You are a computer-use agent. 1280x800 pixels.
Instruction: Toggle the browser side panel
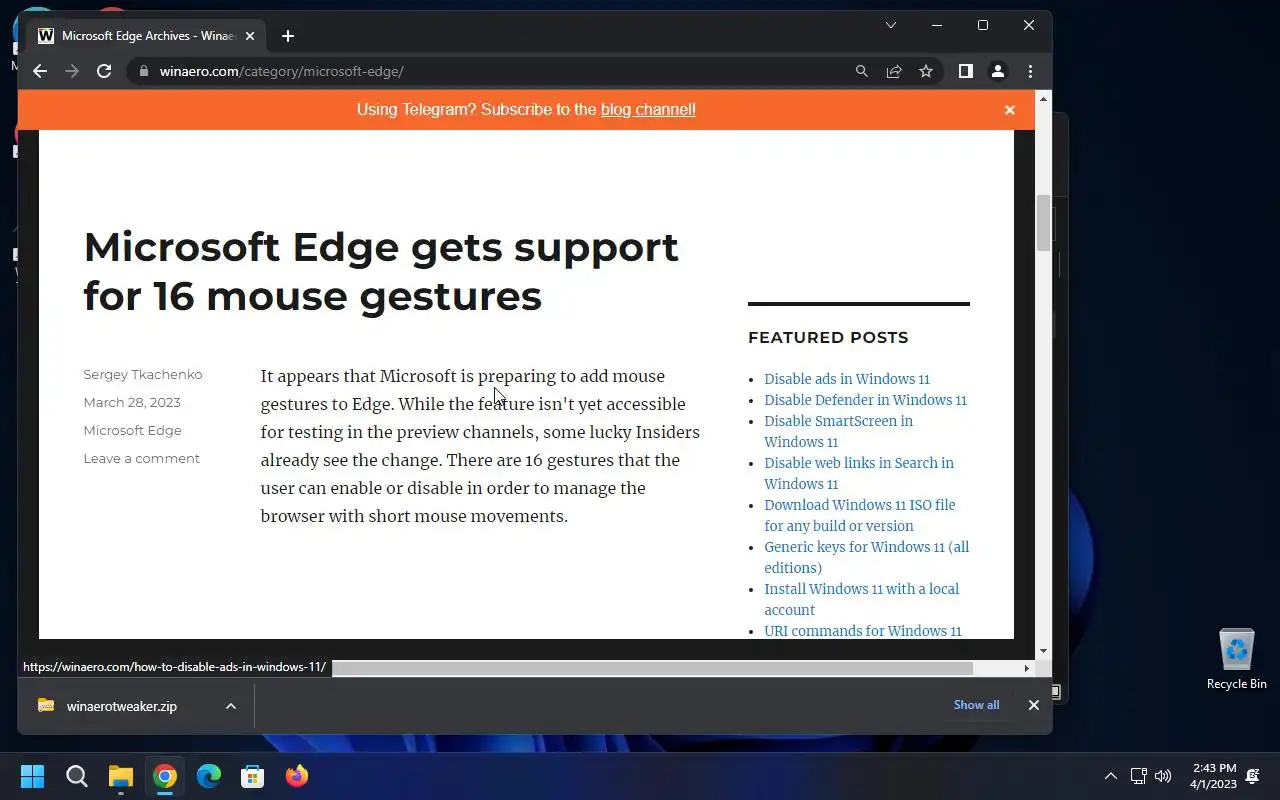pos(965,71)
